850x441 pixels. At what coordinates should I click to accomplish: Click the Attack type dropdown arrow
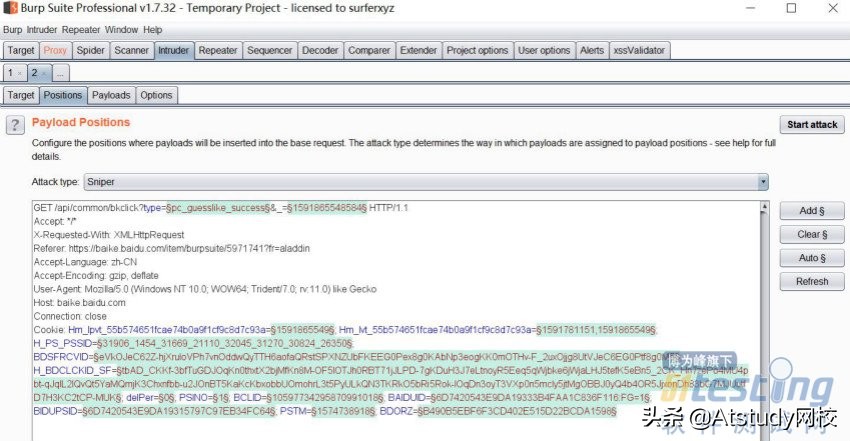click(763, 182)
